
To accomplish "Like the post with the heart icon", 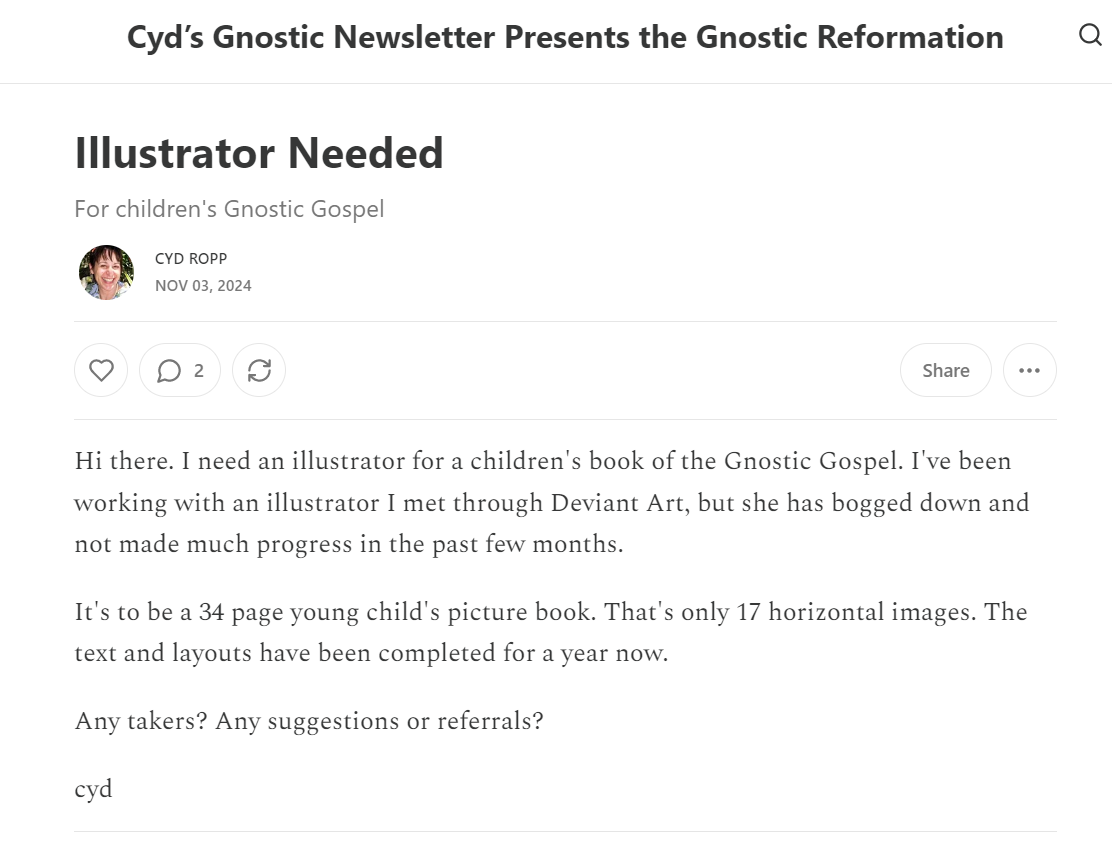I will (101, 370).
